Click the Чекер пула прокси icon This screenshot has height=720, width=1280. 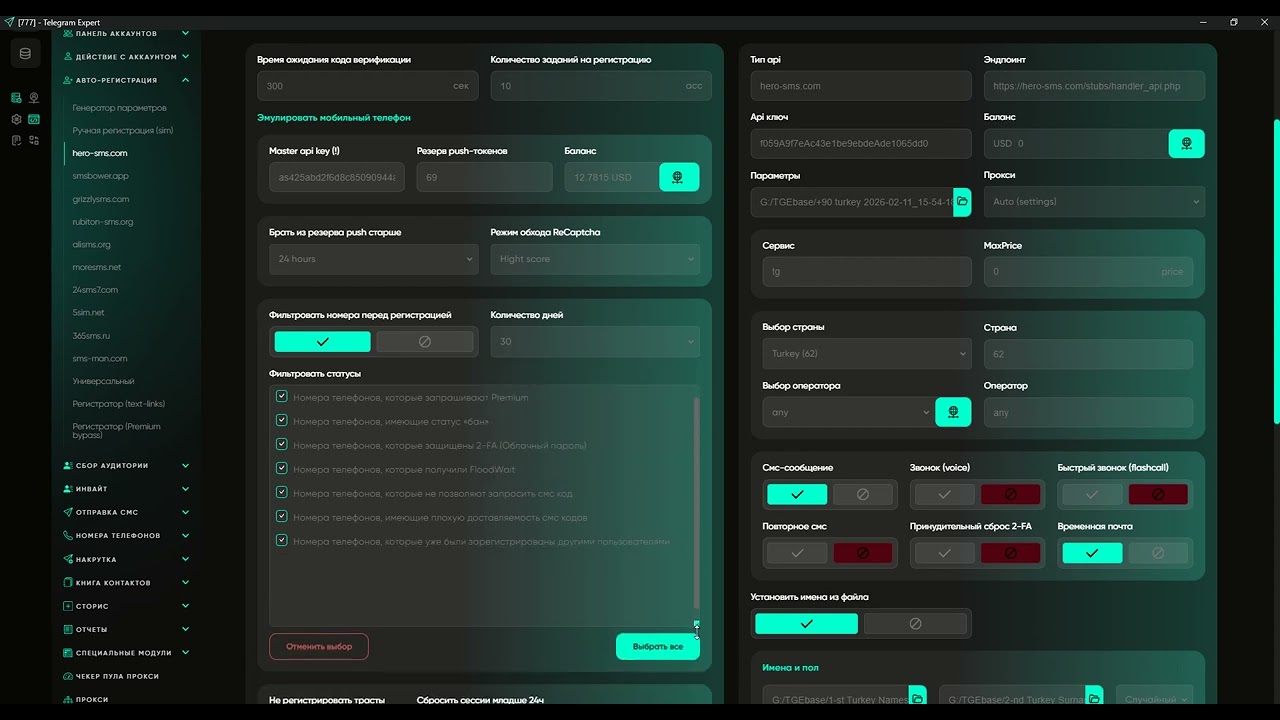pyautogui.click(x=67, y=676)
